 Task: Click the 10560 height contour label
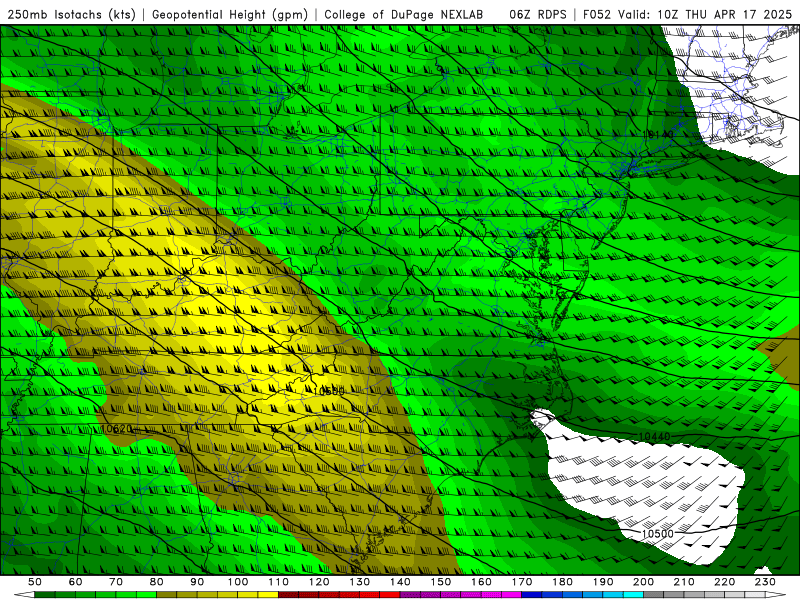point(329,391)
